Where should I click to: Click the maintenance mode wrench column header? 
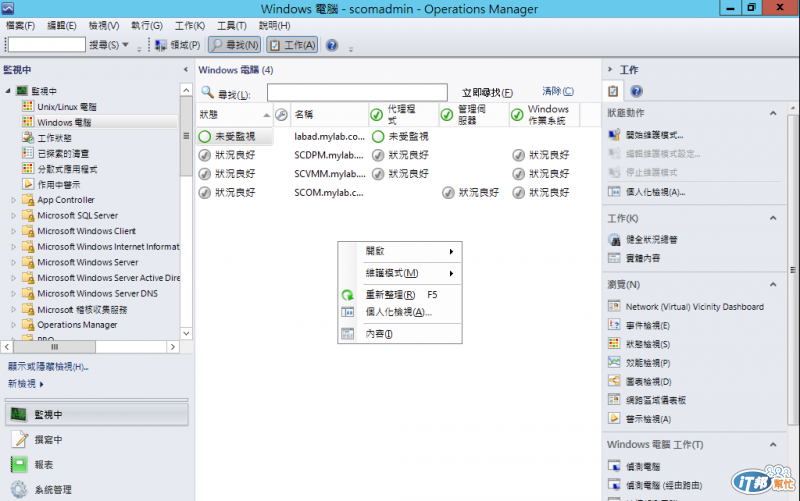click(281, 115)
